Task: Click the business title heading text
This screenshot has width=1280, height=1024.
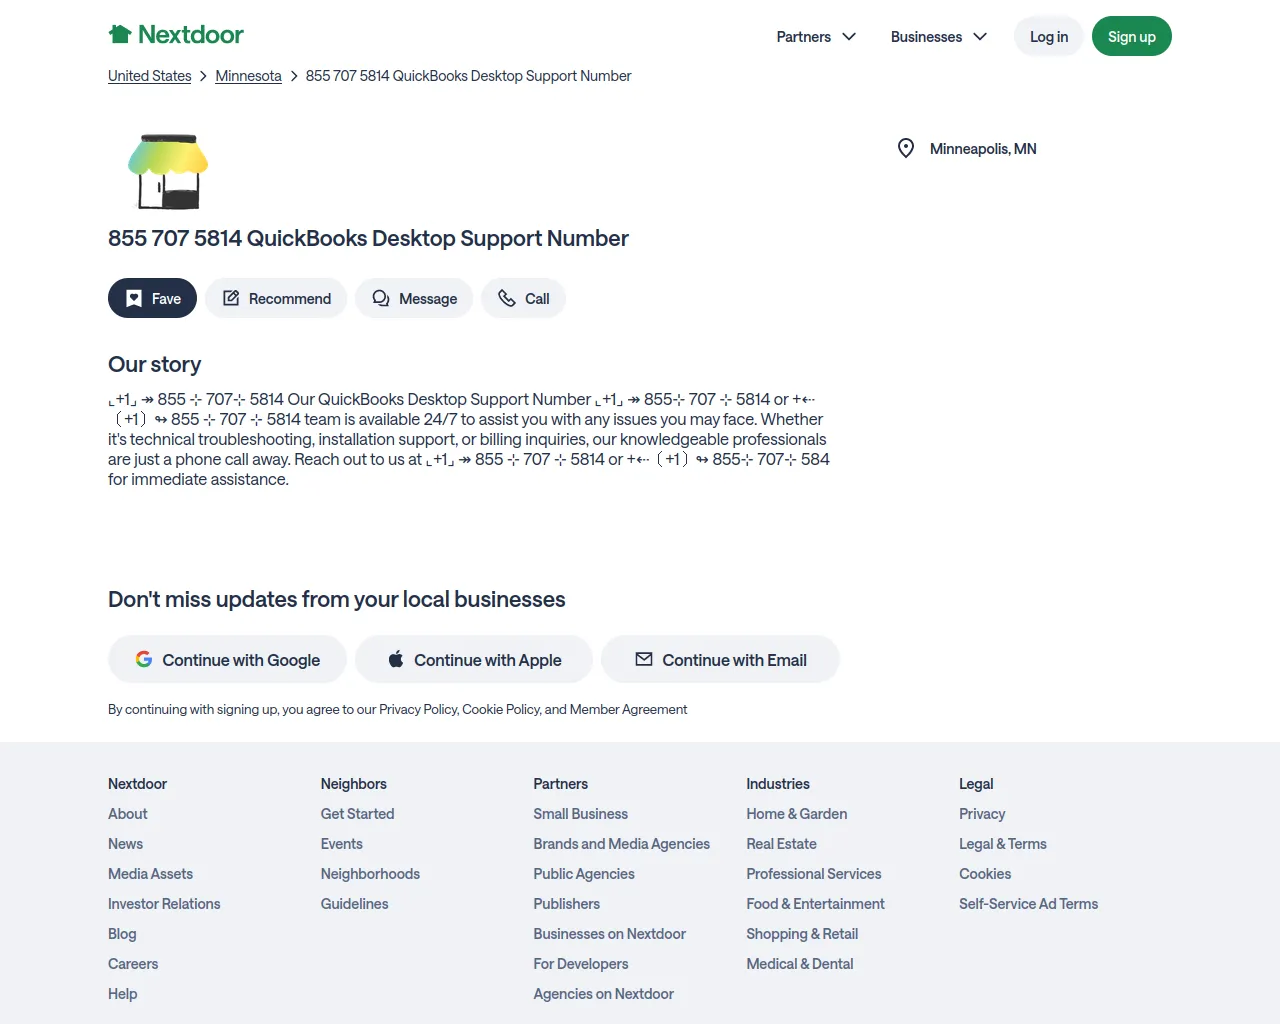Action: pyautogui.click(x=368, y=238)
